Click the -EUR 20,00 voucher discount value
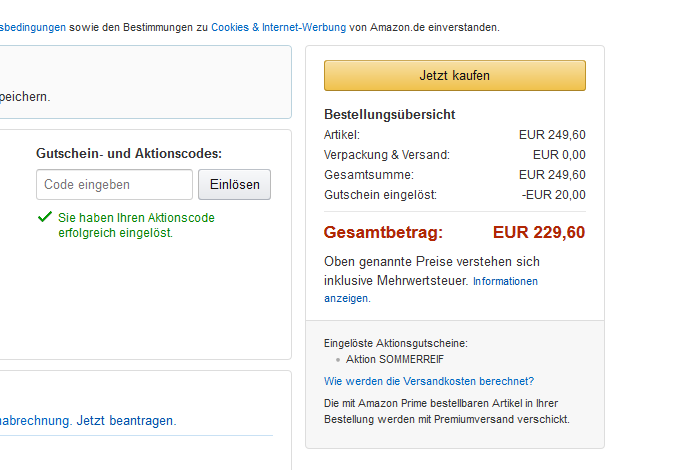This screenshot has width=691, height=470. tap(554, 195)
